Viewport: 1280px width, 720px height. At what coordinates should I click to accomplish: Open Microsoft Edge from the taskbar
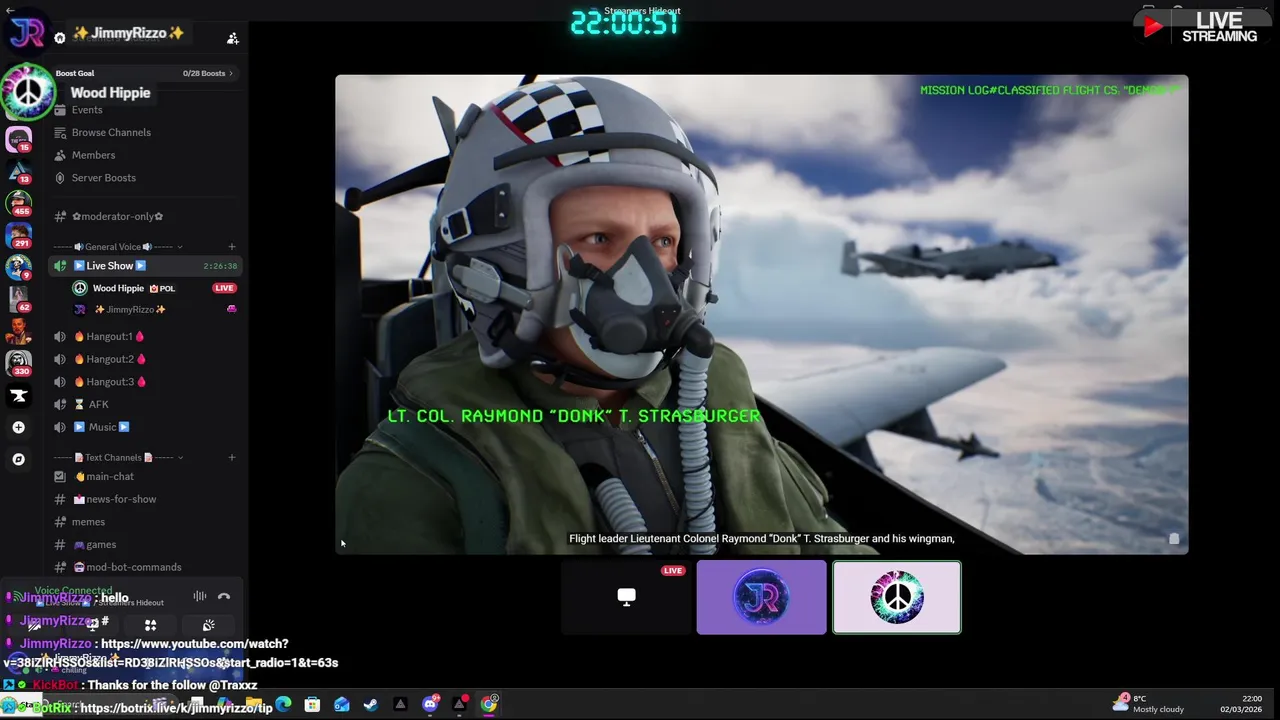284,704
